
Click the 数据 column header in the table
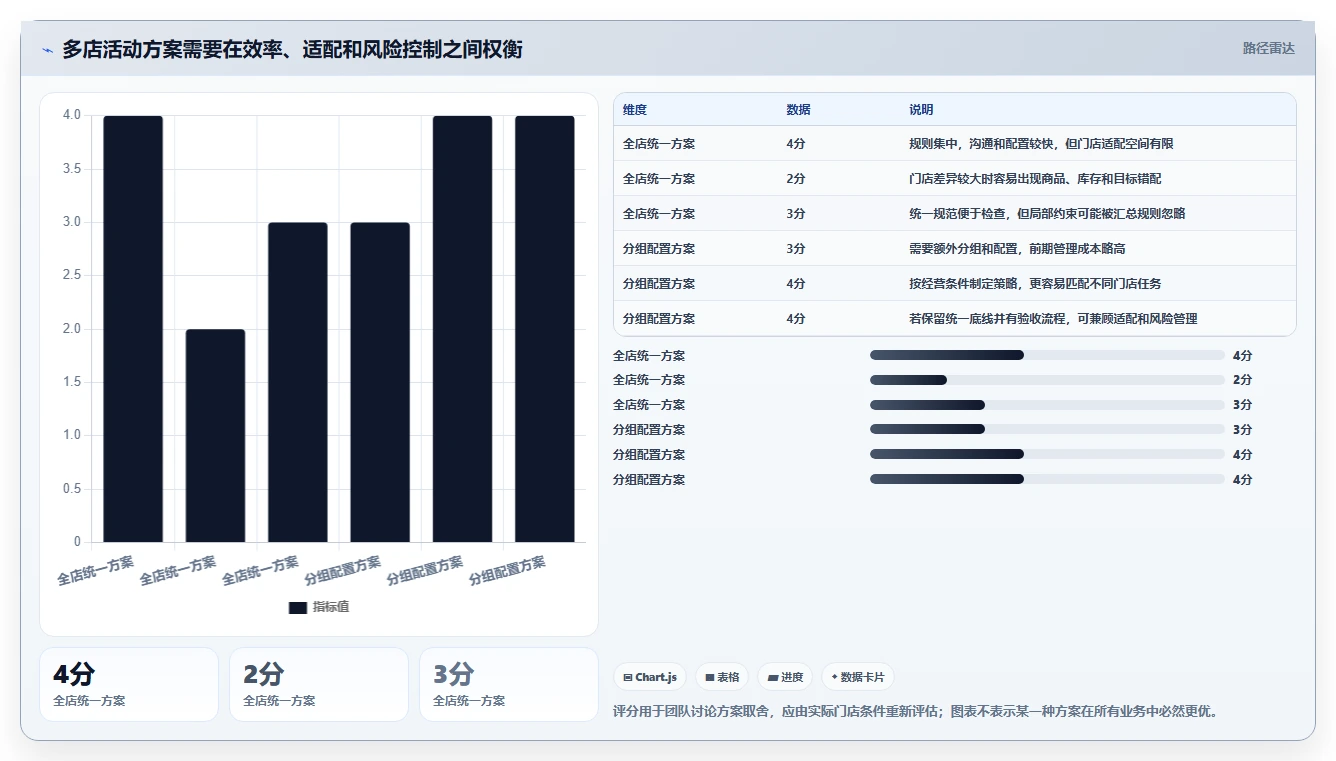tap(798, 110)
